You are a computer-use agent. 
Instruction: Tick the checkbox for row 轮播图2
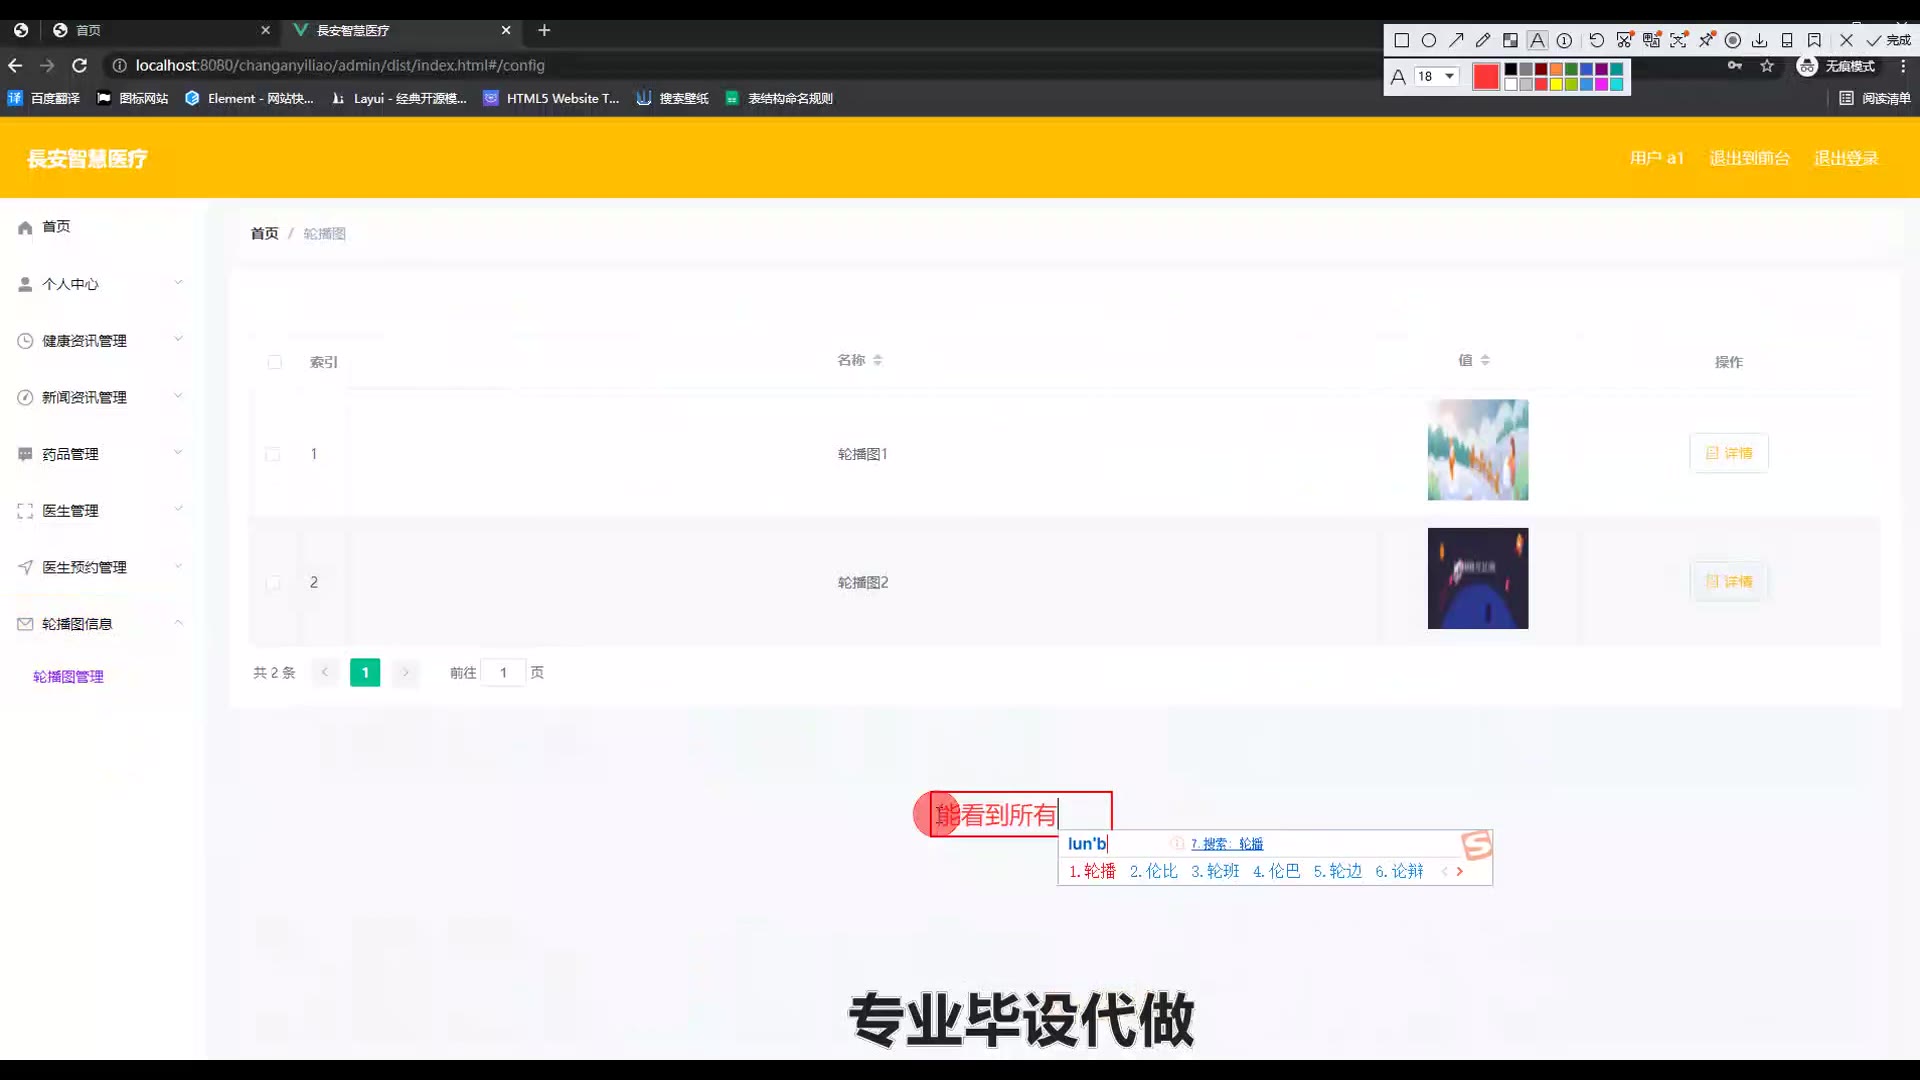272,582
